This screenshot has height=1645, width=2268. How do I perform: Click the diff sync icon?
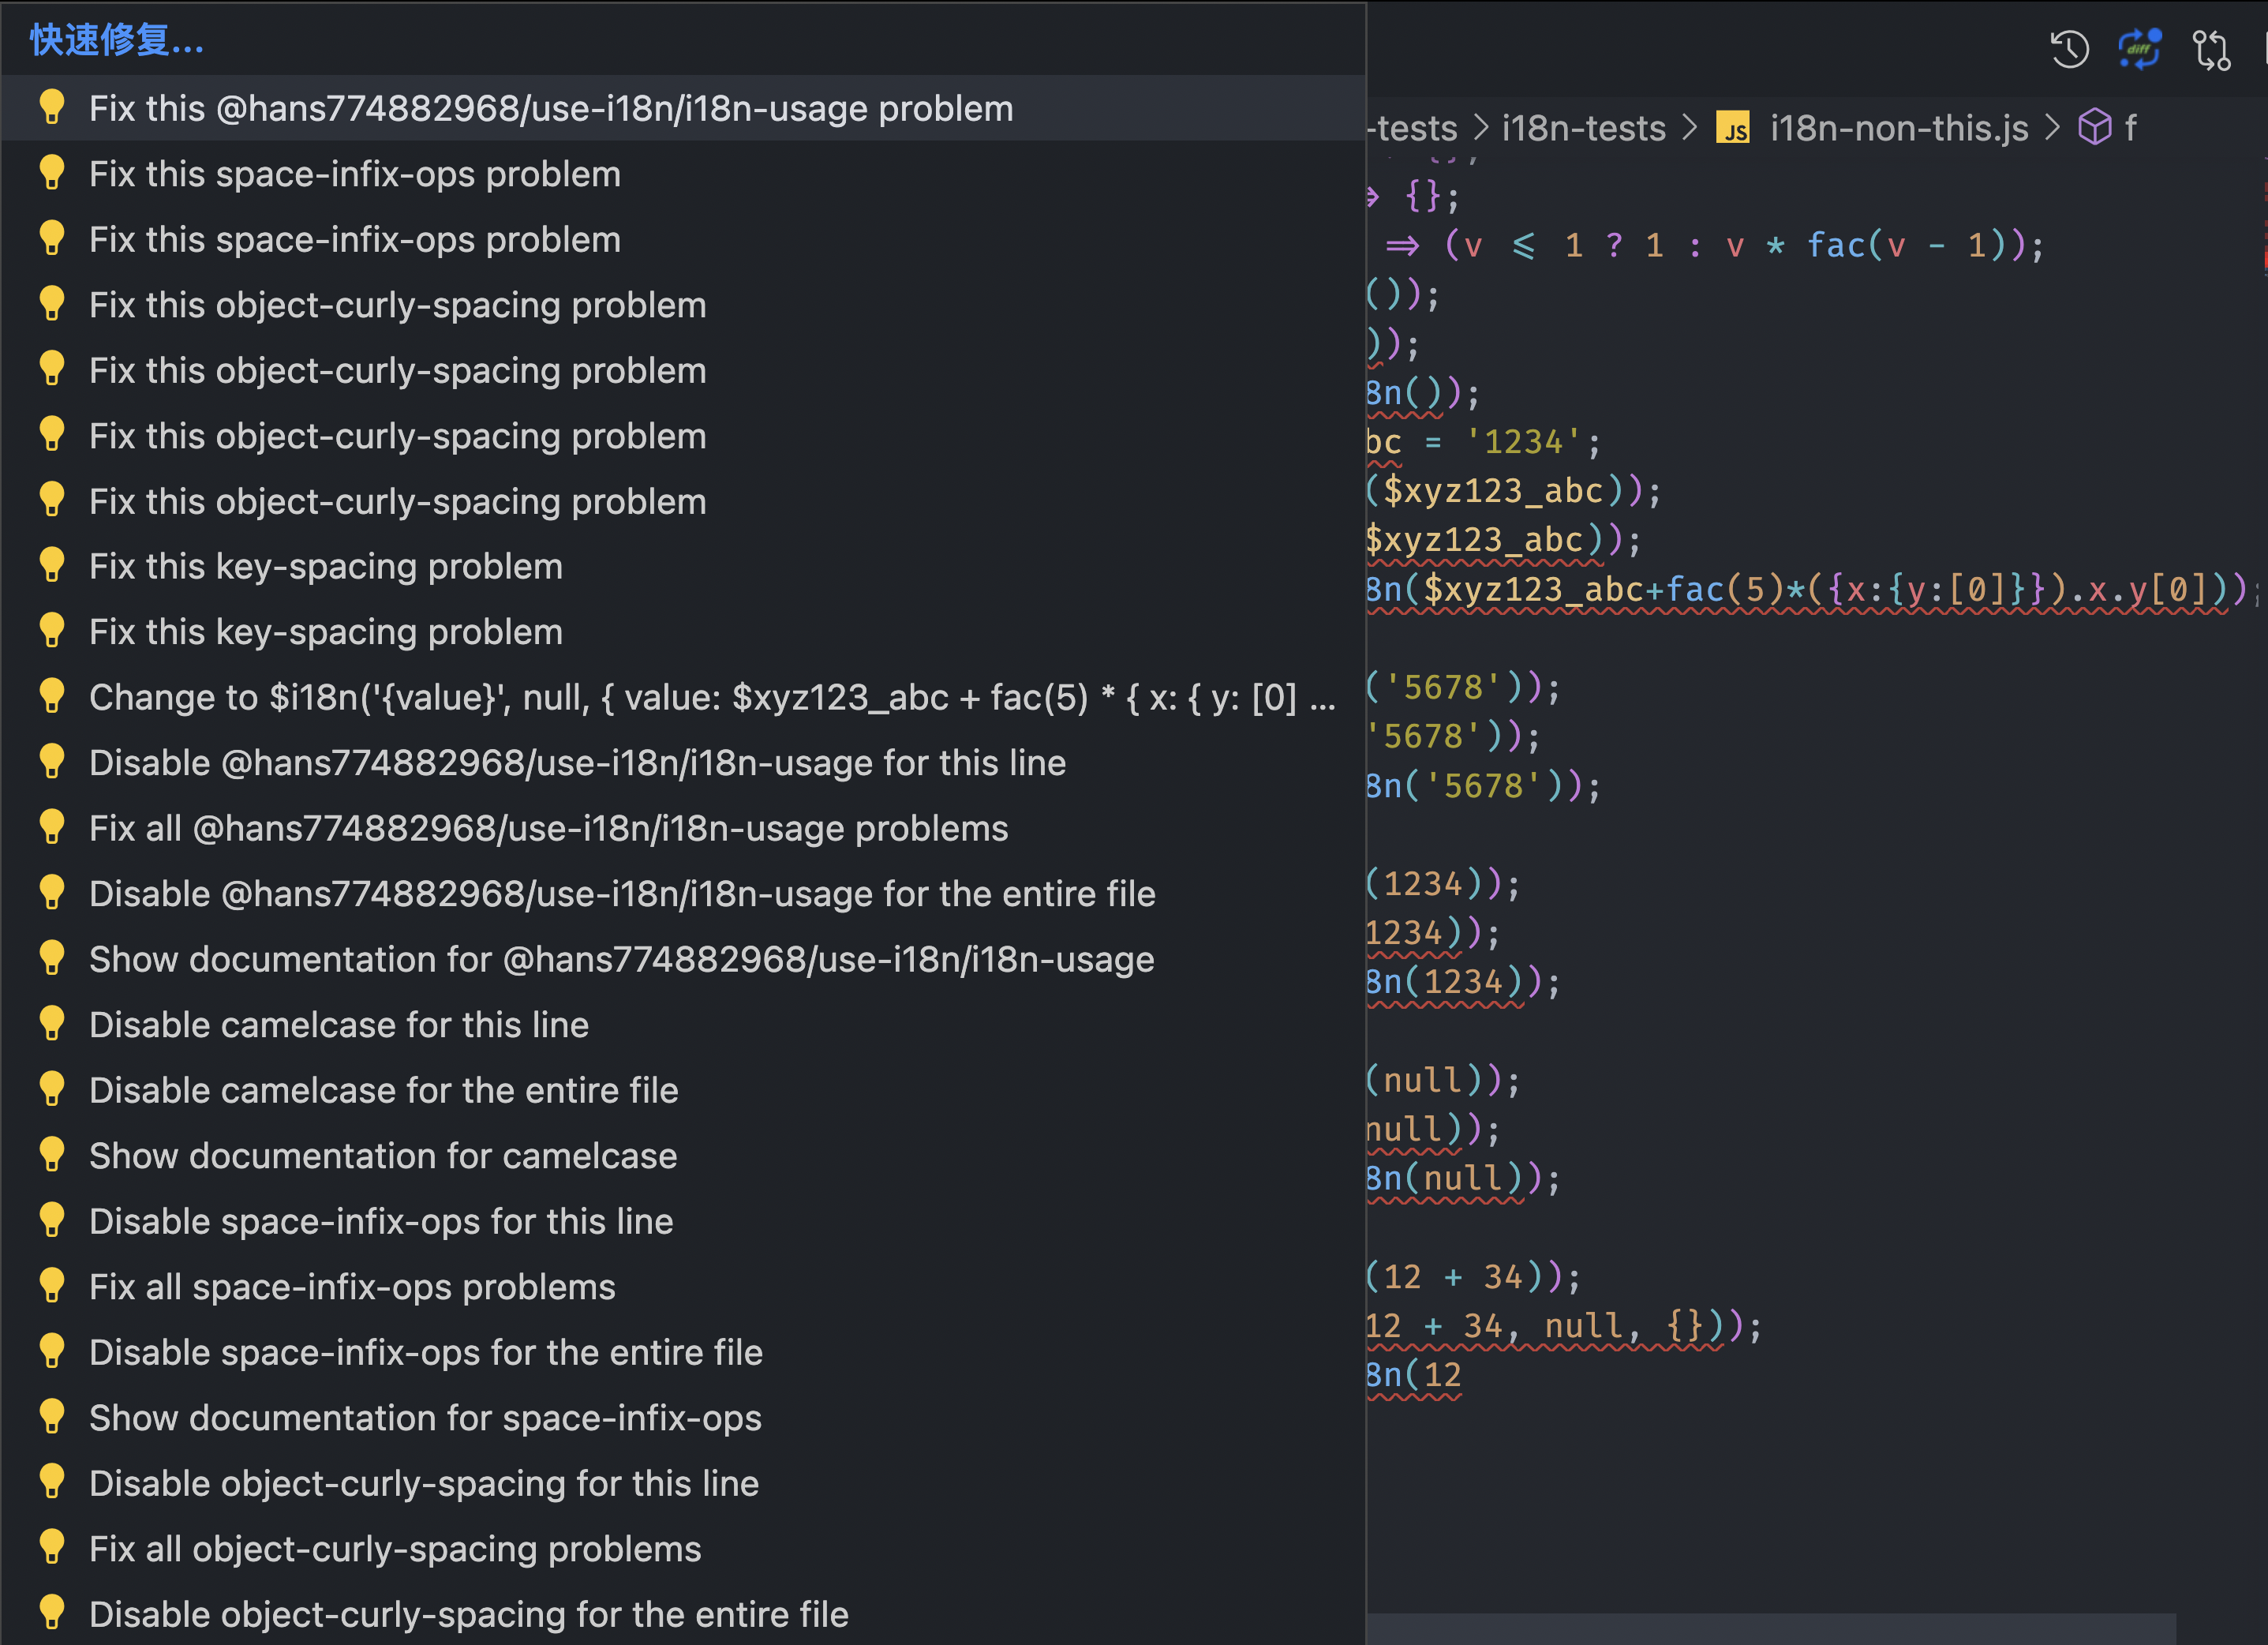tap(2139, 49)
